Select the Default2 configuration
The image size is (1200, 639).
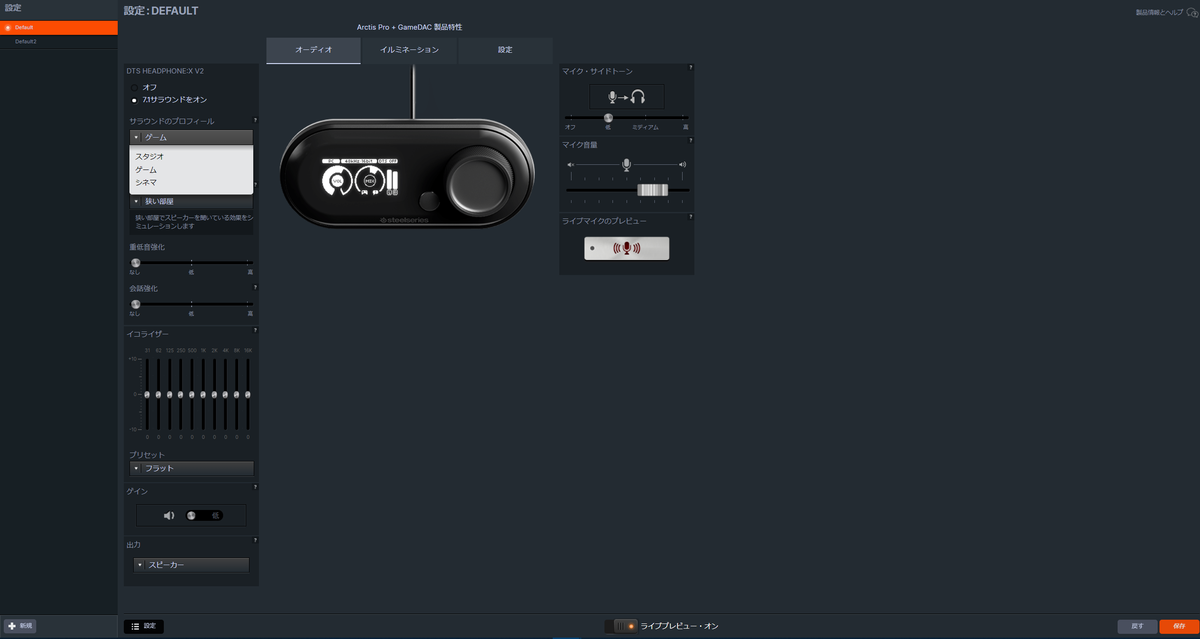(x=59, y=41)
